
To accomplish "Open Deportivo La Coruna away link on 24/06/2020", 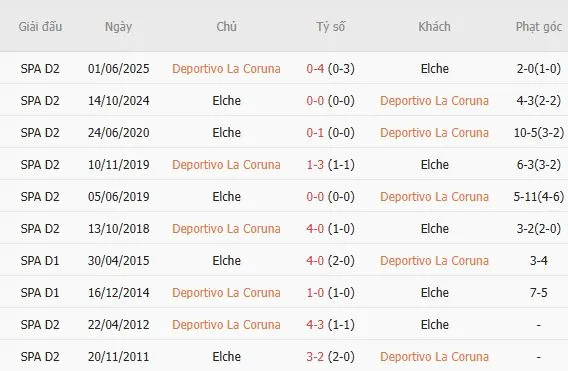I will click(x=434, y=133).
